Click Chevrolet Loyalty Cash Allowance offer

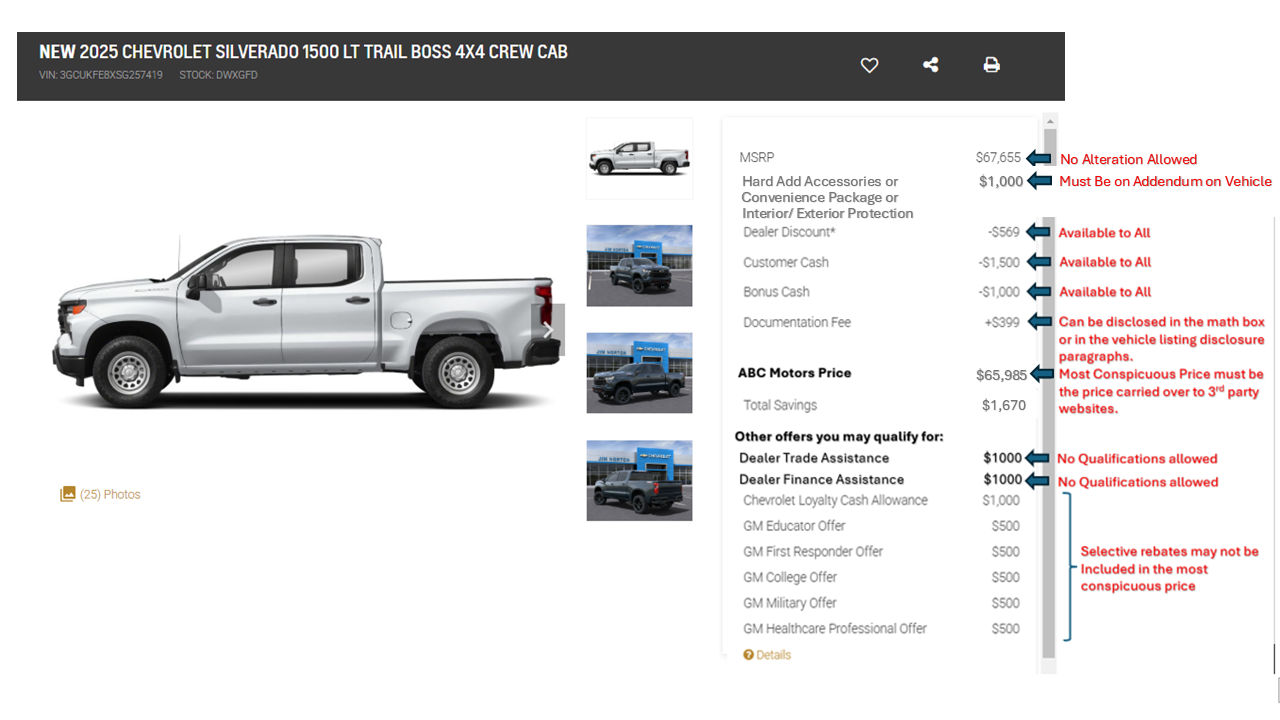pos(881,500)
